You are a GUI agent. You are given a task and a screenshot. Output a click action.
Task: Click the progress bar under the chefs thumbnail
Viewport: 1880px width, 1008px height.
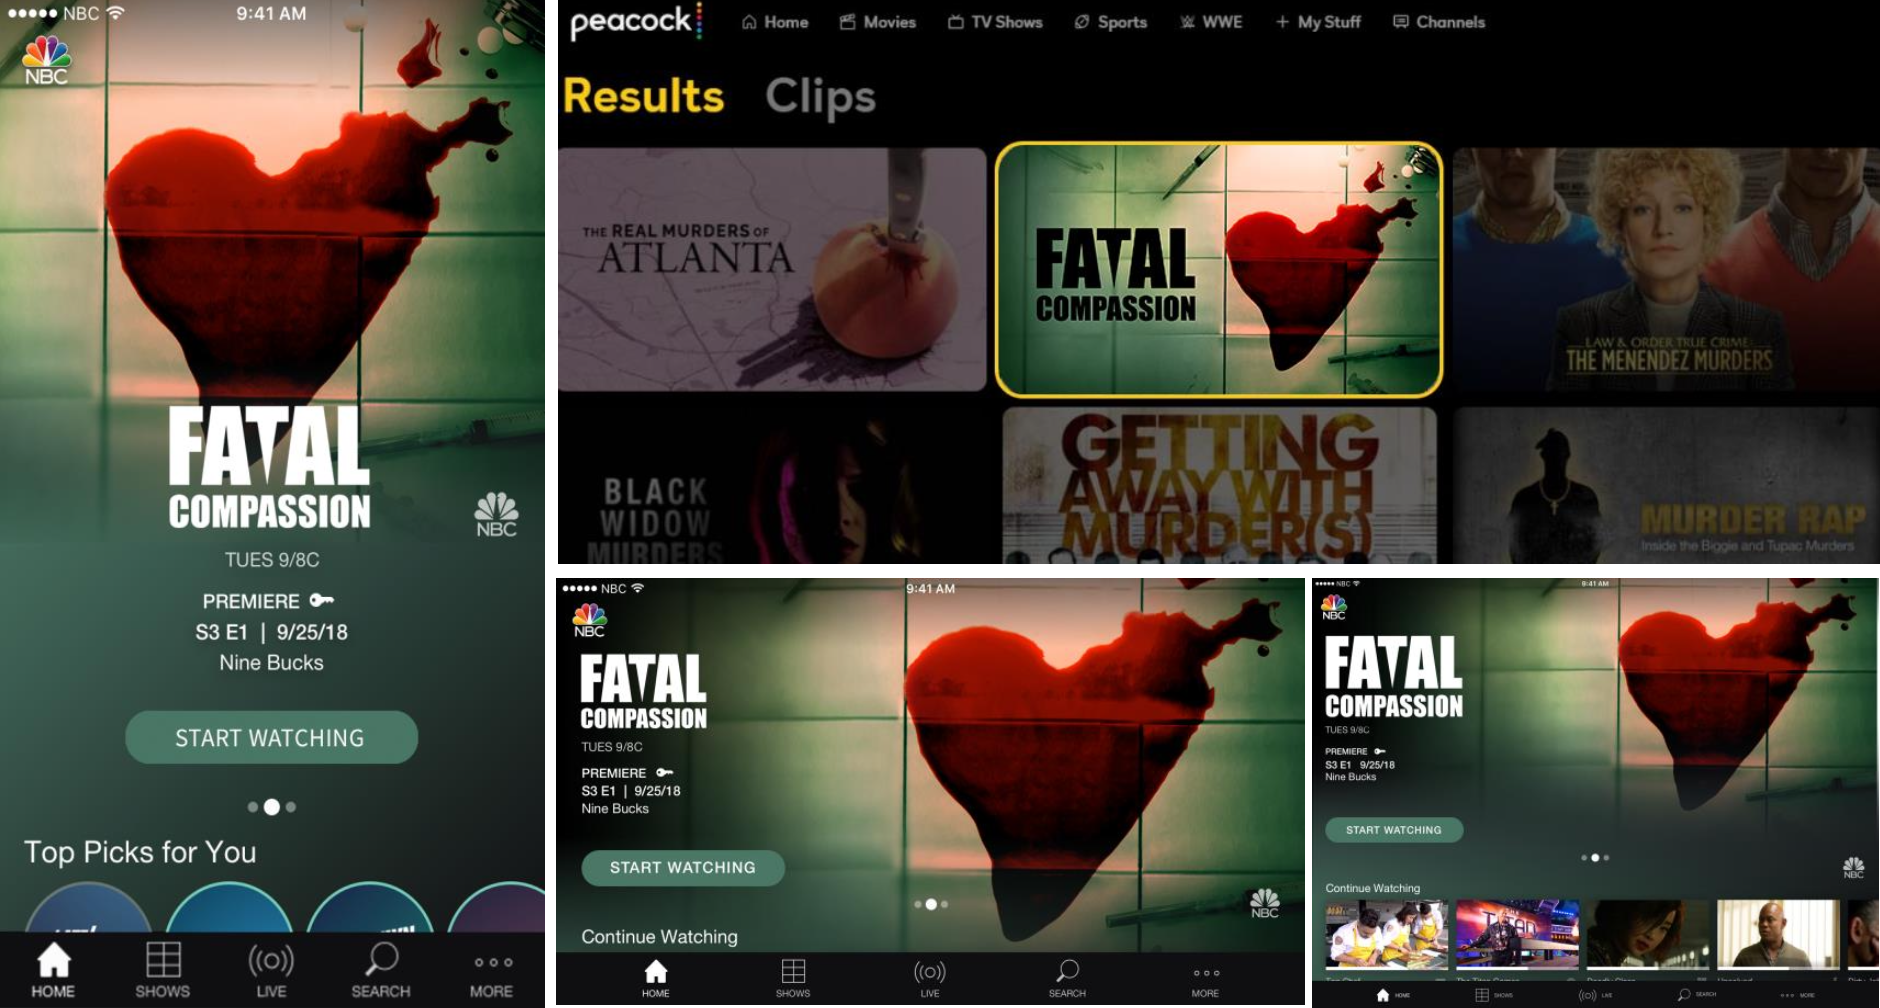1386,968
